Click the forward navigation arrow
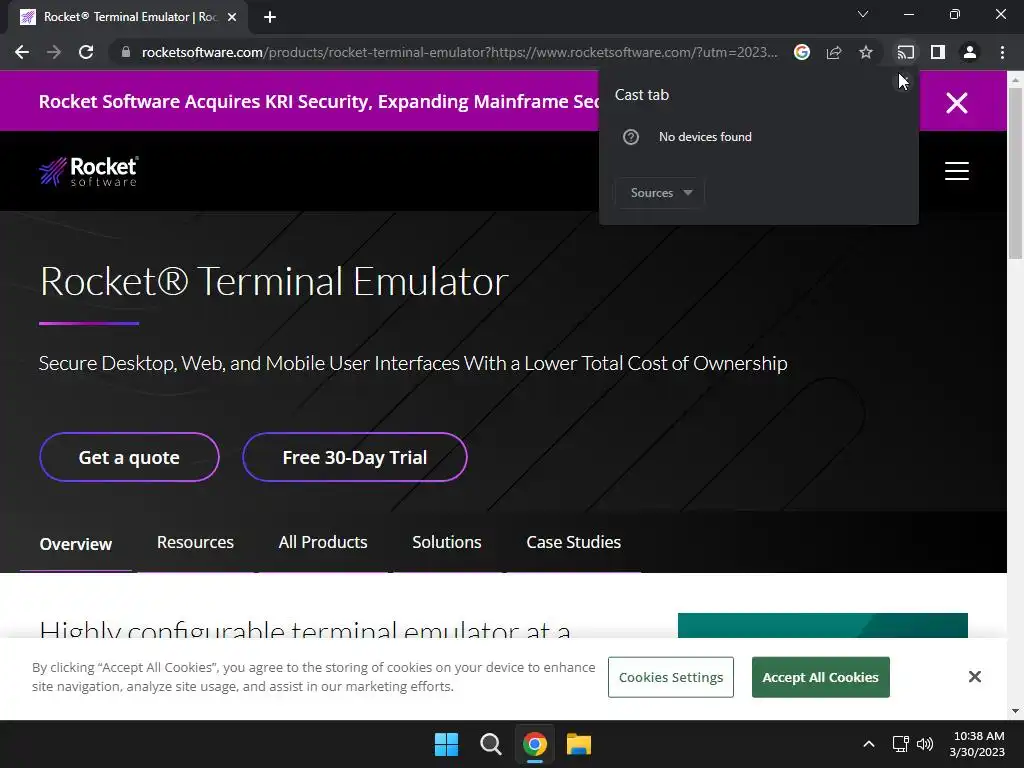 pos(54,52)
